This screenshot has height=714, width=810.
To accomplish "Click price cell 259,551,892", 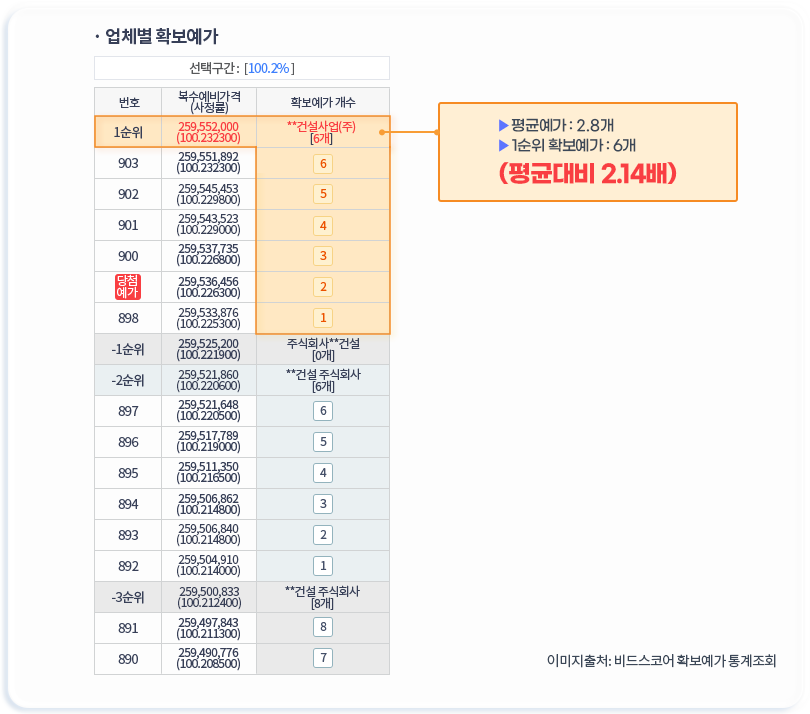I will coord(208,162).
